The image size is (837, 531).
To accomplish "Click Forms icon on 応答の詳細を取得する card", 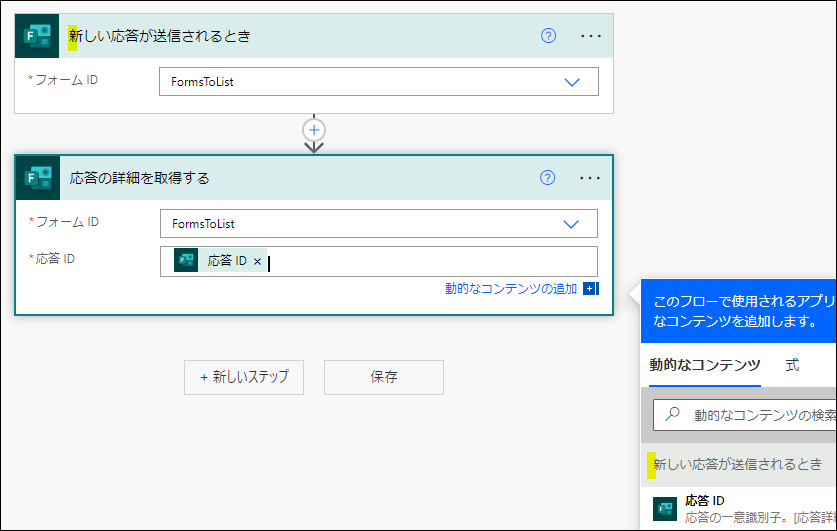I will coord(38,178).
